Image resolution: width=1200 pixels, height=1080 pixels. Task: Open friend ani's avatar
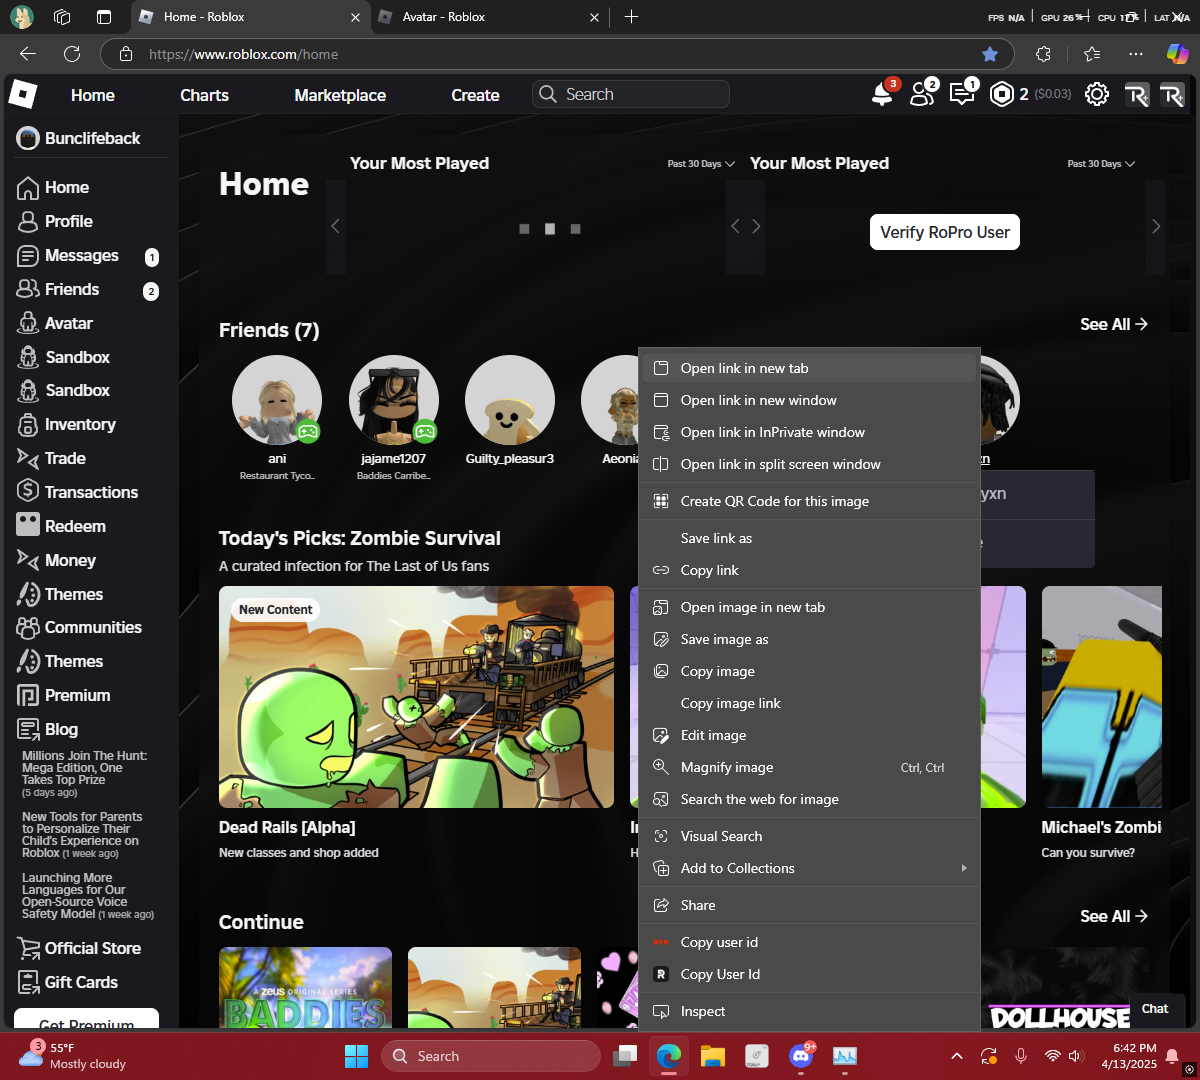click(x=277, y=400)
